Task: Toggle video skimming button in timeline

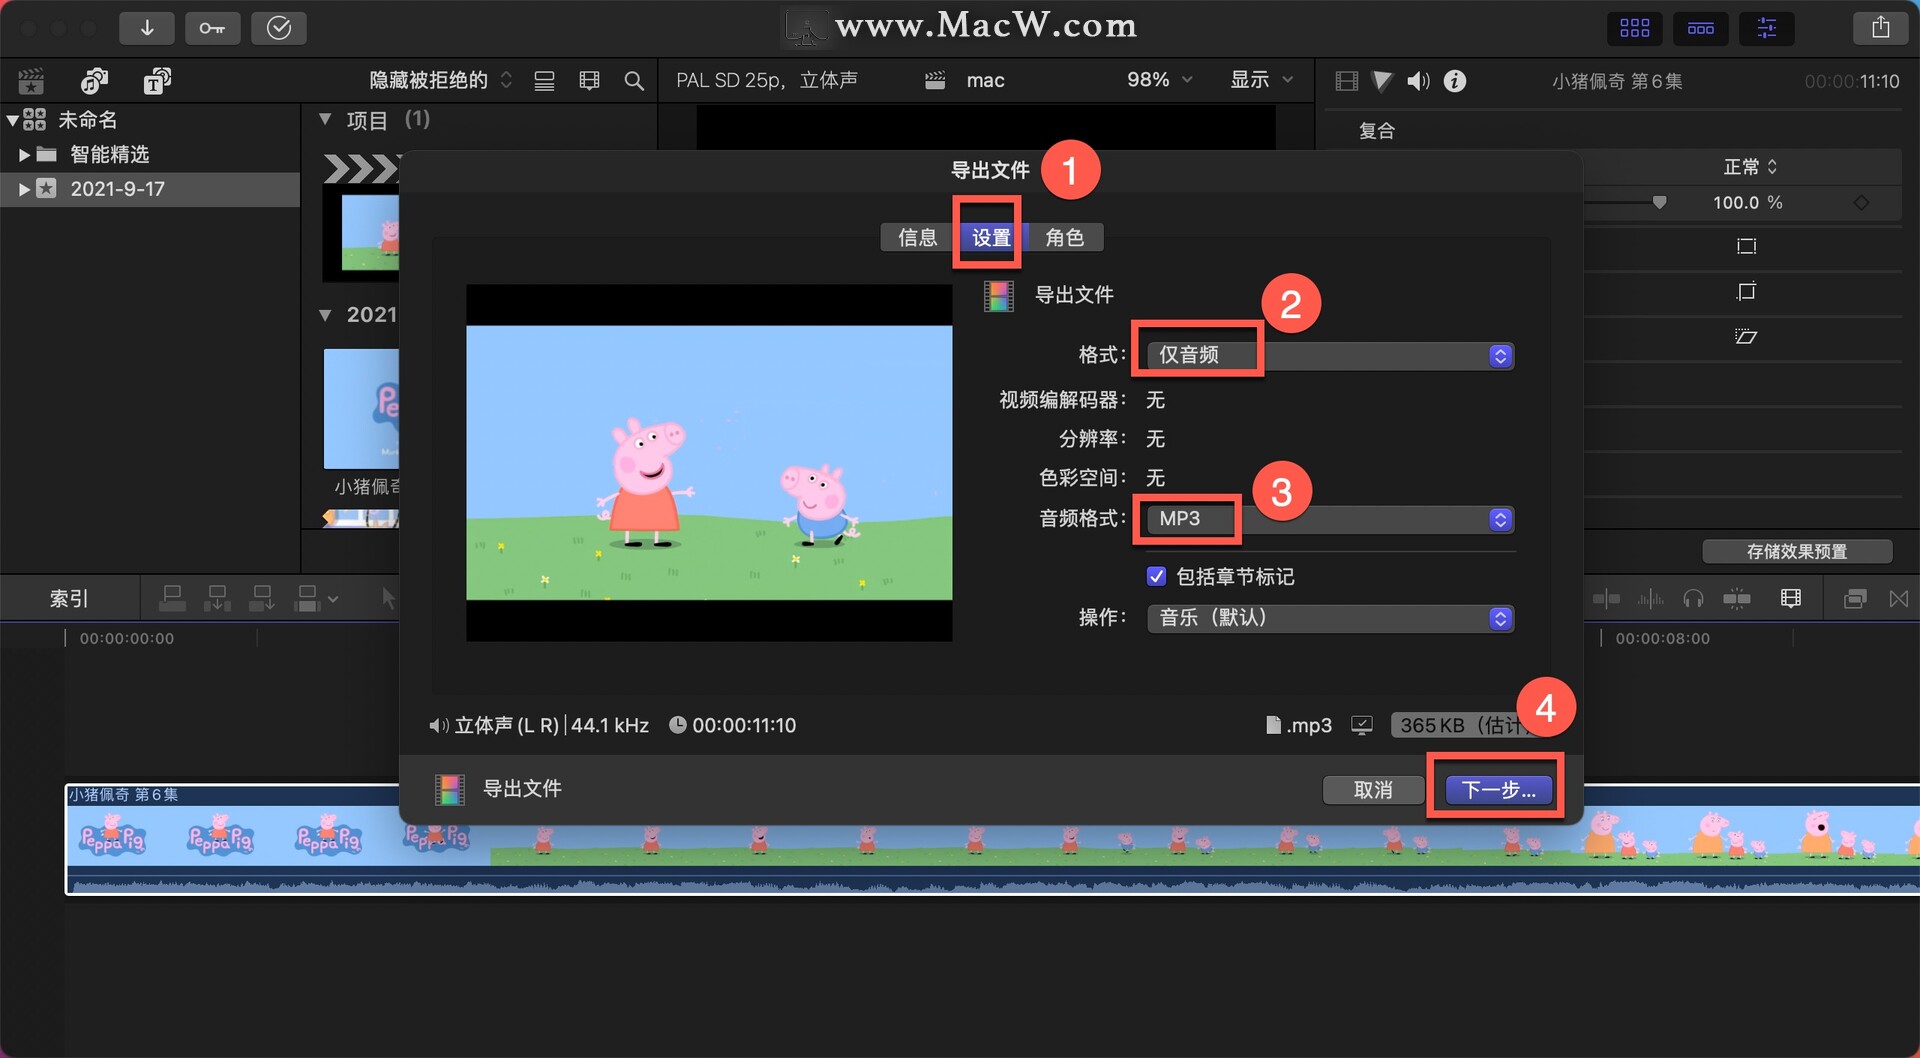Action: pos(1606,599)
